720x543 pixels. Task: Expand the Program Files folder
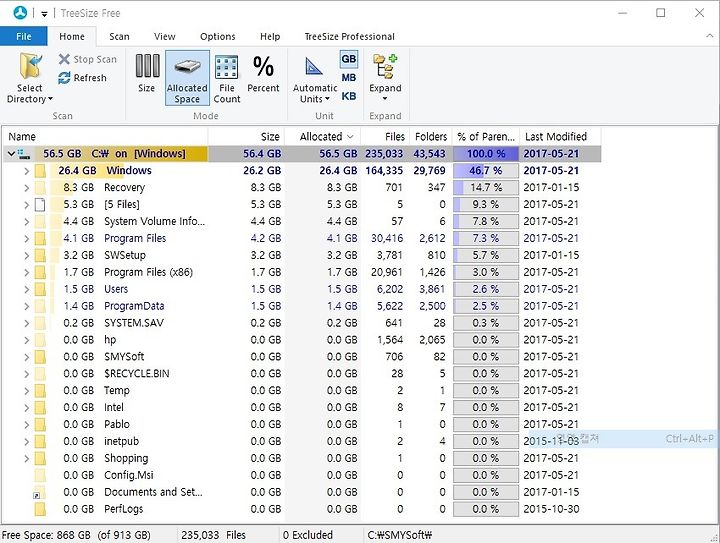coord(26,239)
